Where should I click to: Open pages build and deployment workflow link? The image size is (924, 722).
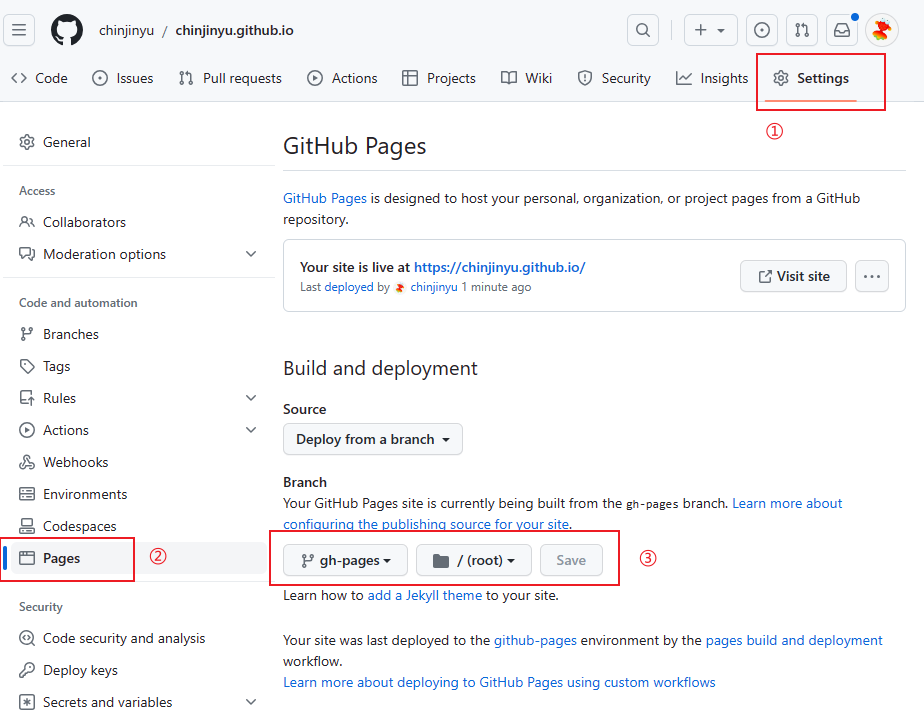[x=794, y=640]
